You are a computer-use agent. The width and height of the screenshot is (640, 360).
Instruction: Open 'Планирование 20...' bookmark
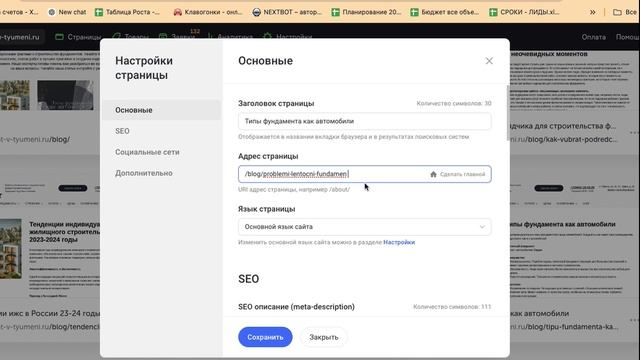[x=366, y=12]
